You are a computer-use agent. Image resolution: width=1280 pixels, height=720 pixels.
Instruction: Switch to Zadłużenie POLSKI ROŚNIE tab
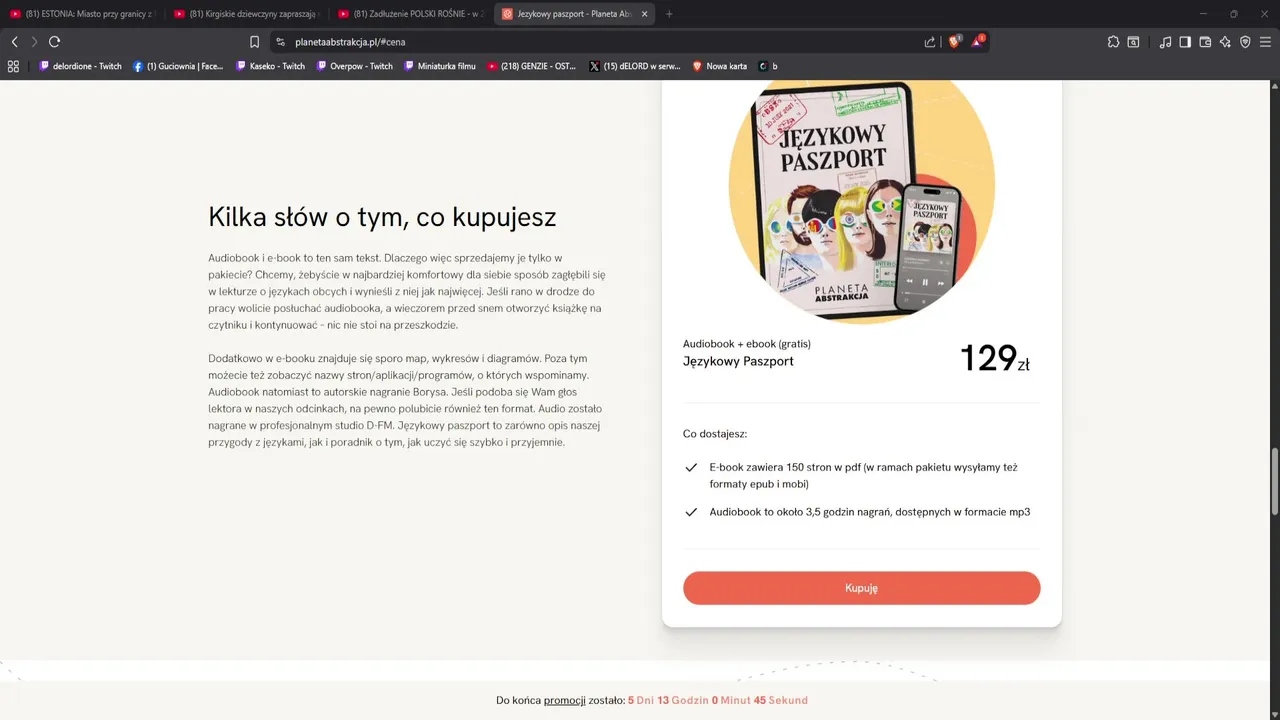click(x=411, y=14)
